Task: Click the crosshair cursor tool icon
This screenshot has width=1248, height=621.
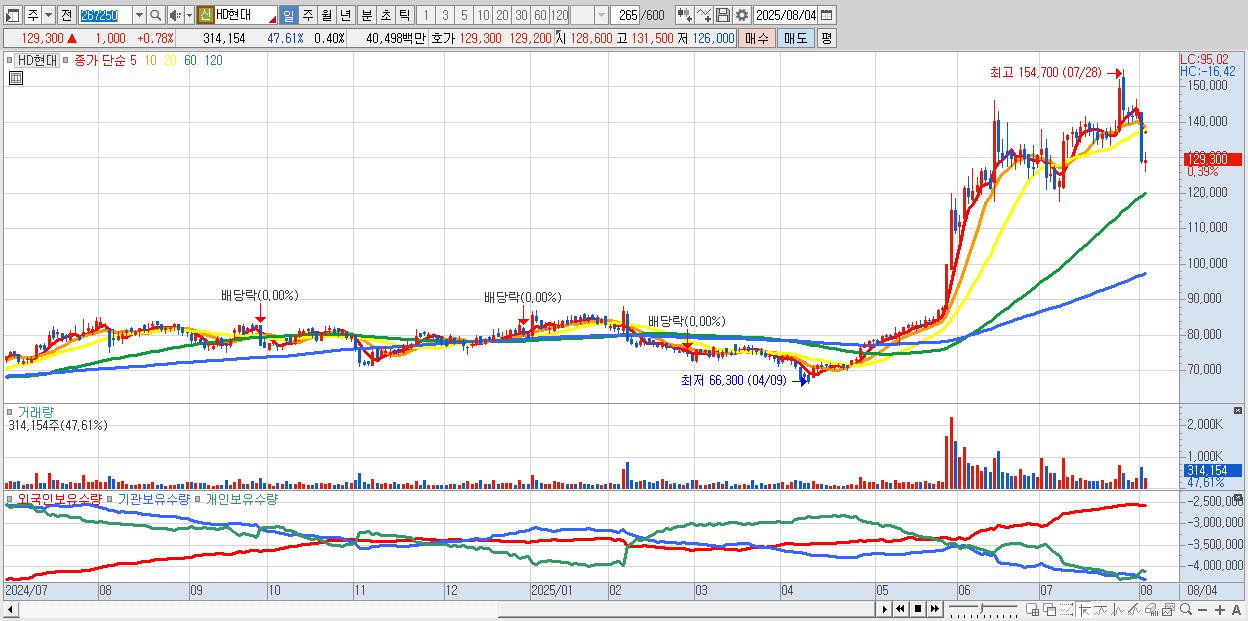Action: point(1084,610)
